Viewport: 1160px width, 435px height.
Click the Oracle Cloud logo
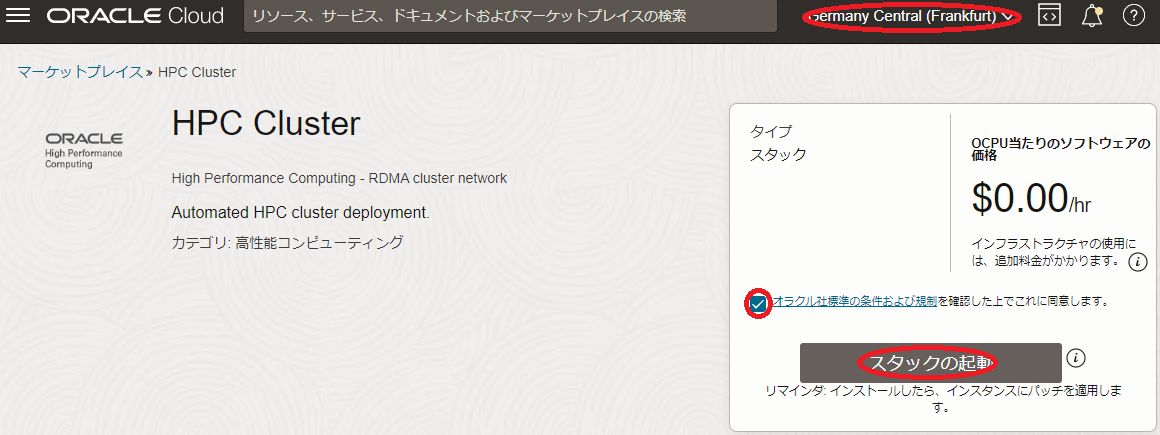click(x=135, y=17)
